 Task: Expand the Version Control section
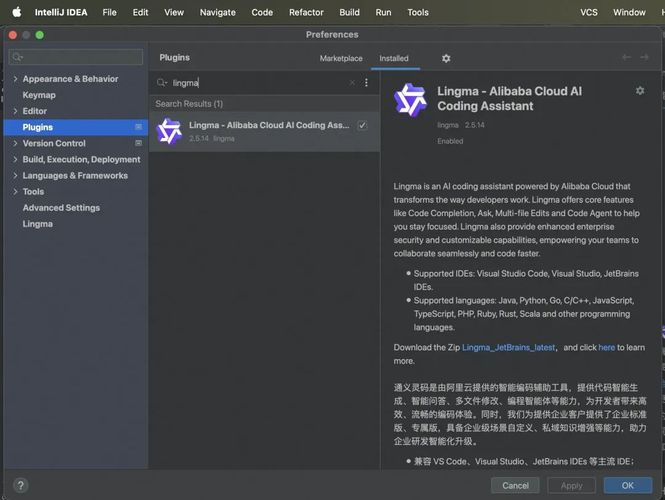point(15,143)
